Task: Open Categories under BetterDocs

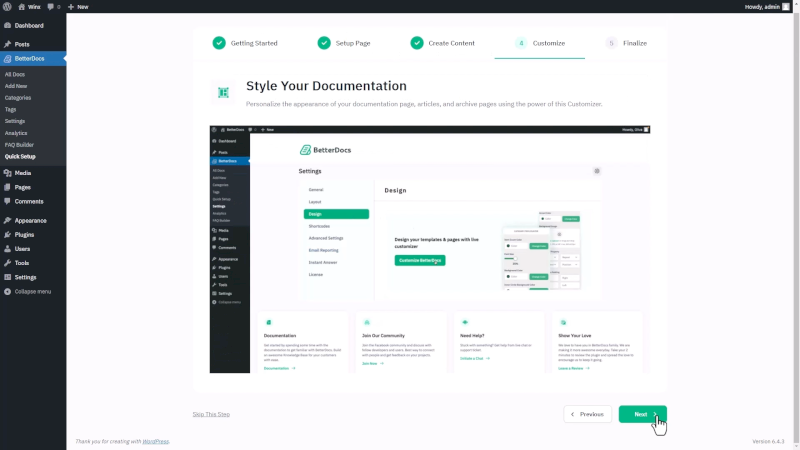Action: 18,98
